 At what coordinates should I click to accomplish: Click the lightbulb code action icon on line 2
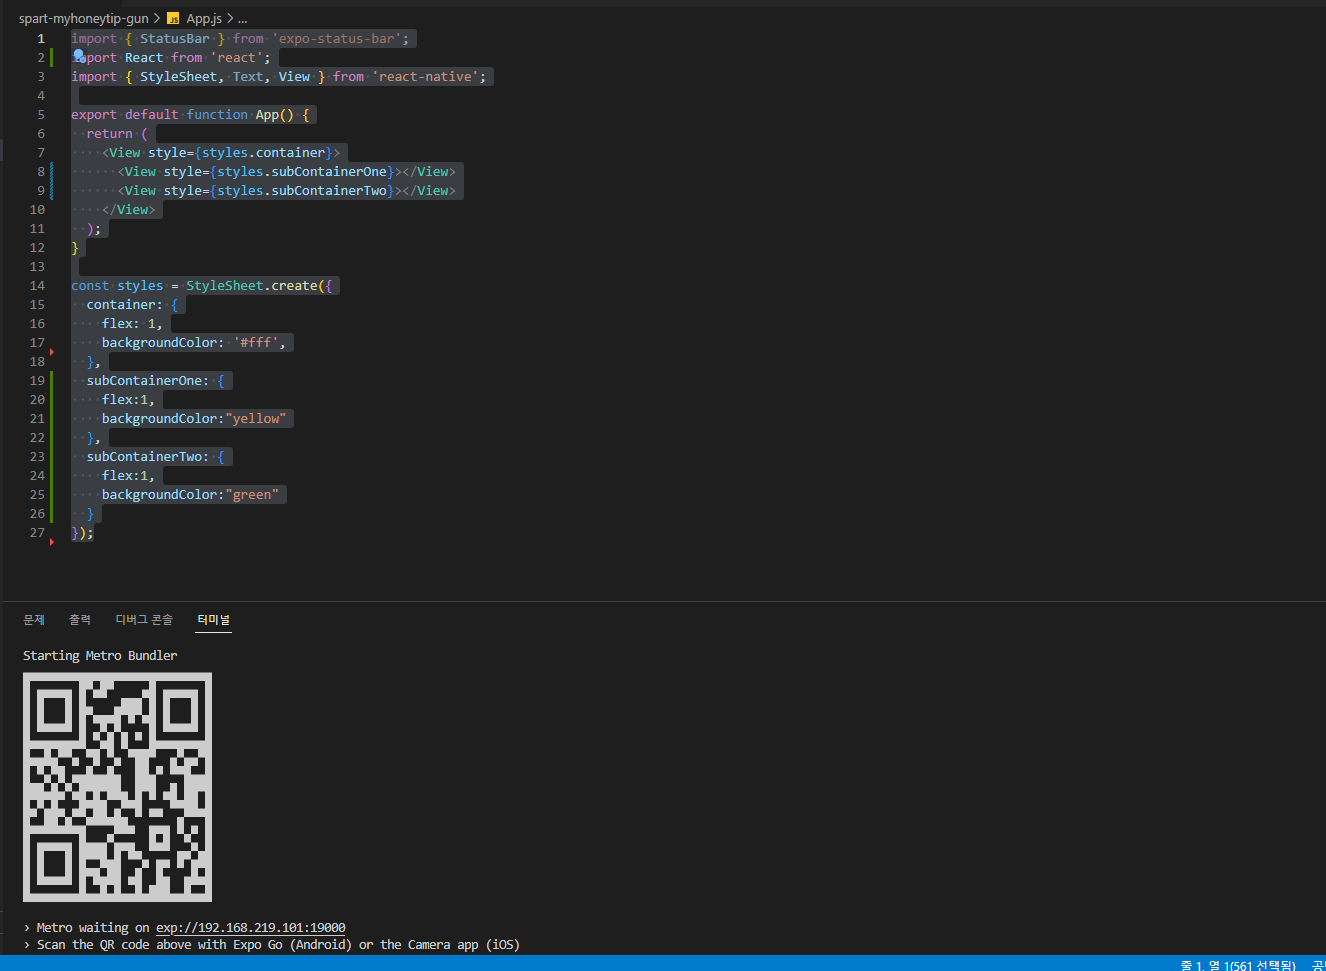[79, 56]
